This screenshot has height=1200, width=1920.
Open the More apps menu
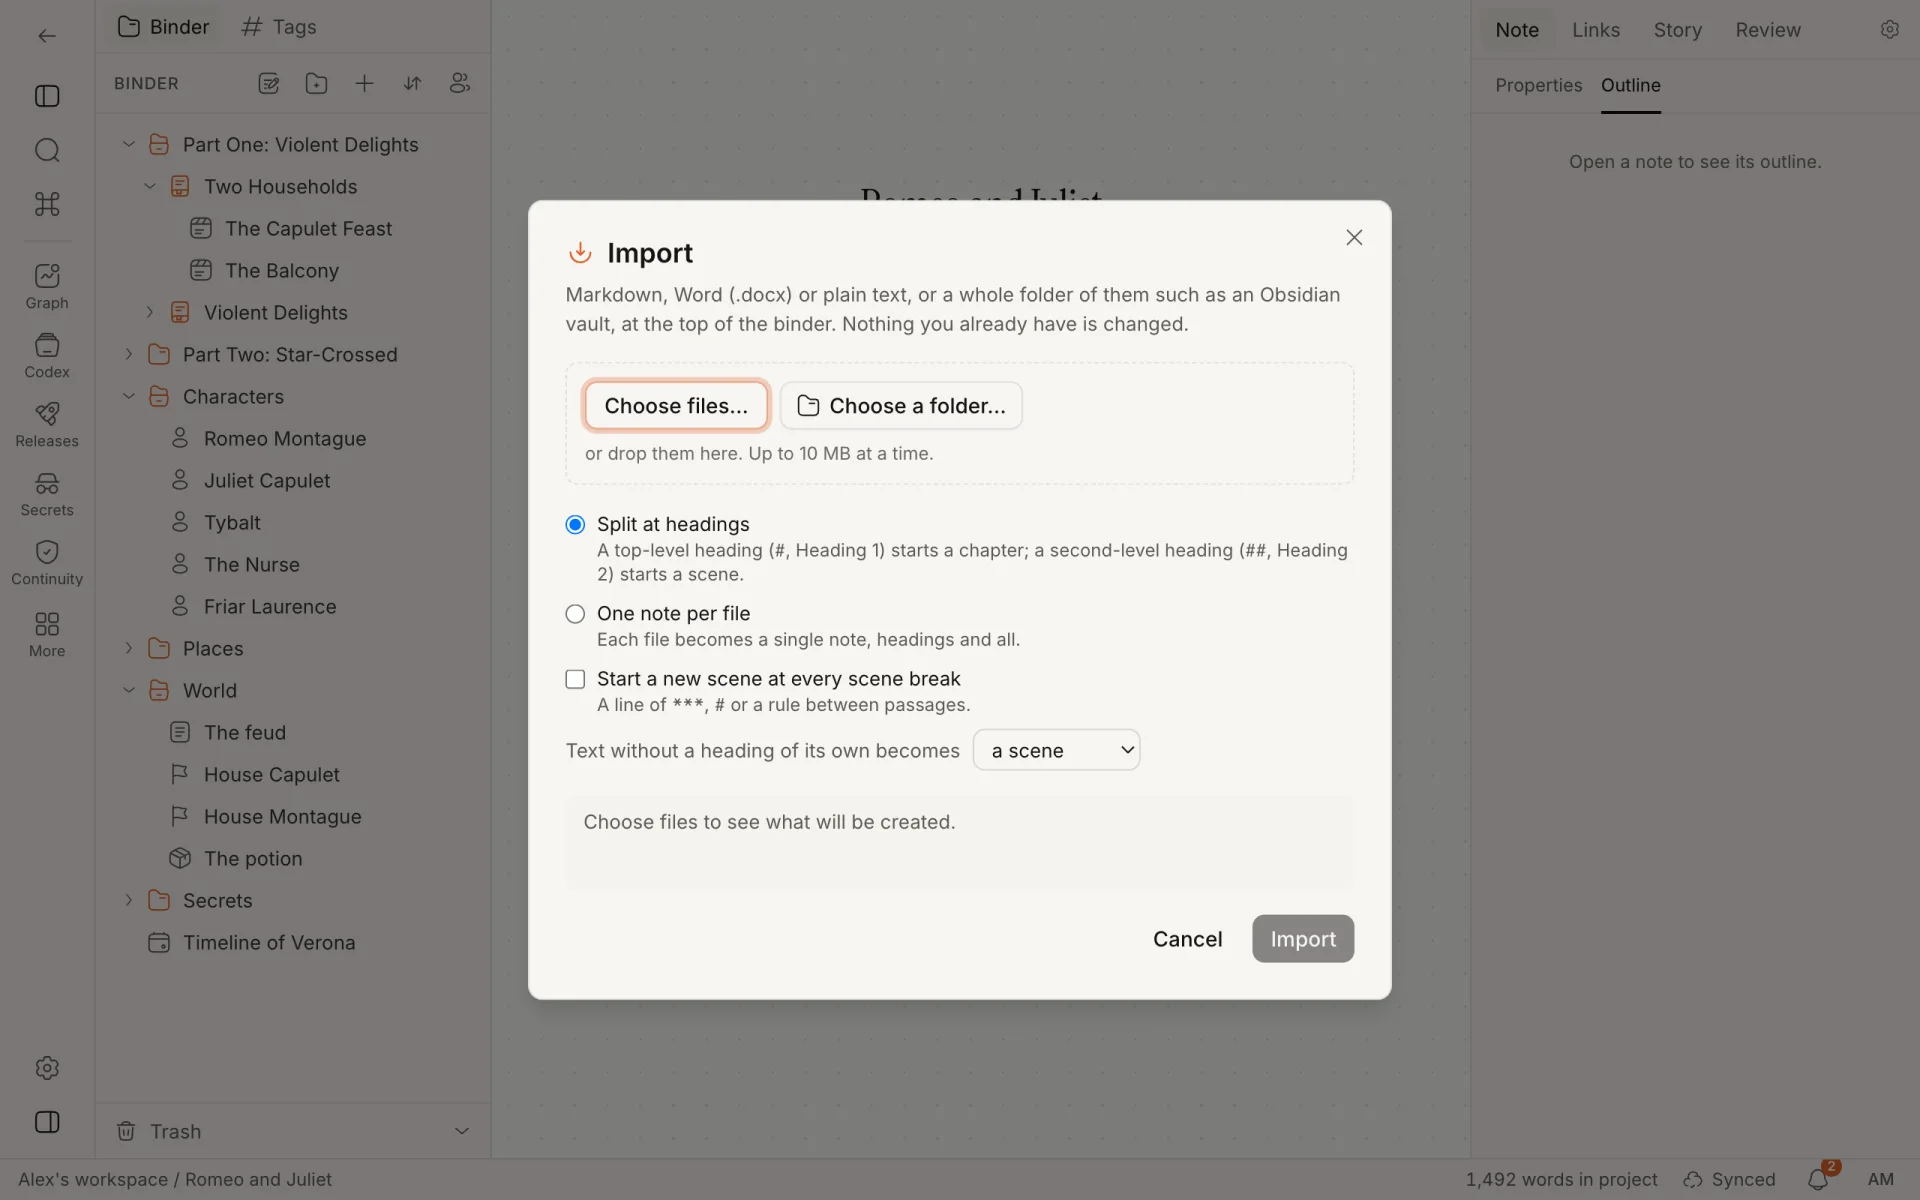(x=47, y=635)
